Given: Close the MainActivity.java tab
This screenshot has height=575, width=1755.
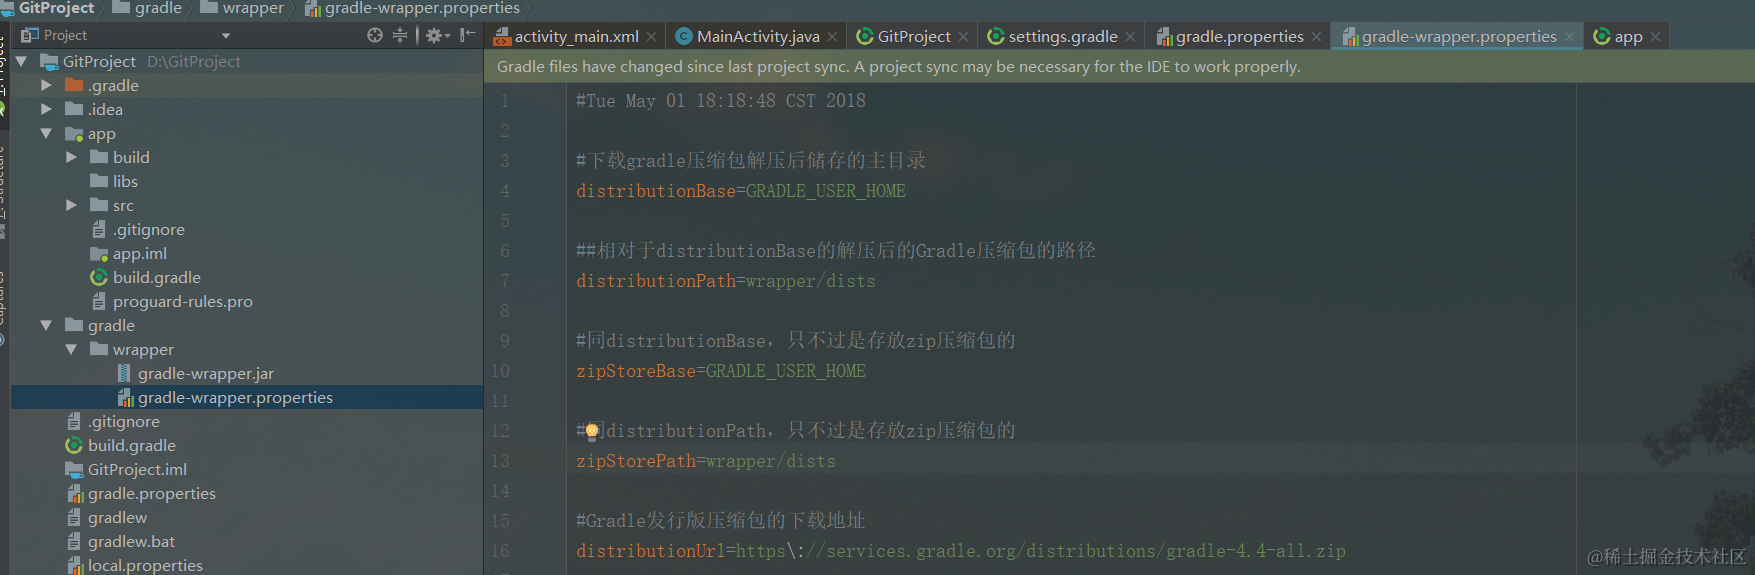Looking at the screenshot, I should [x=832, y=37].
